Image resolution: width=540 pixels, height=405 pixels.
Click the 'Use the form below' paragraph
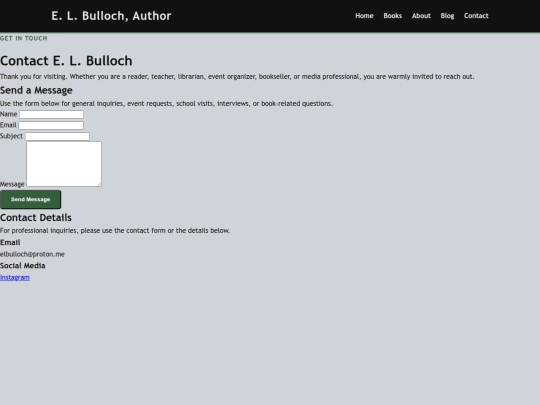click(x=166, y=104)
